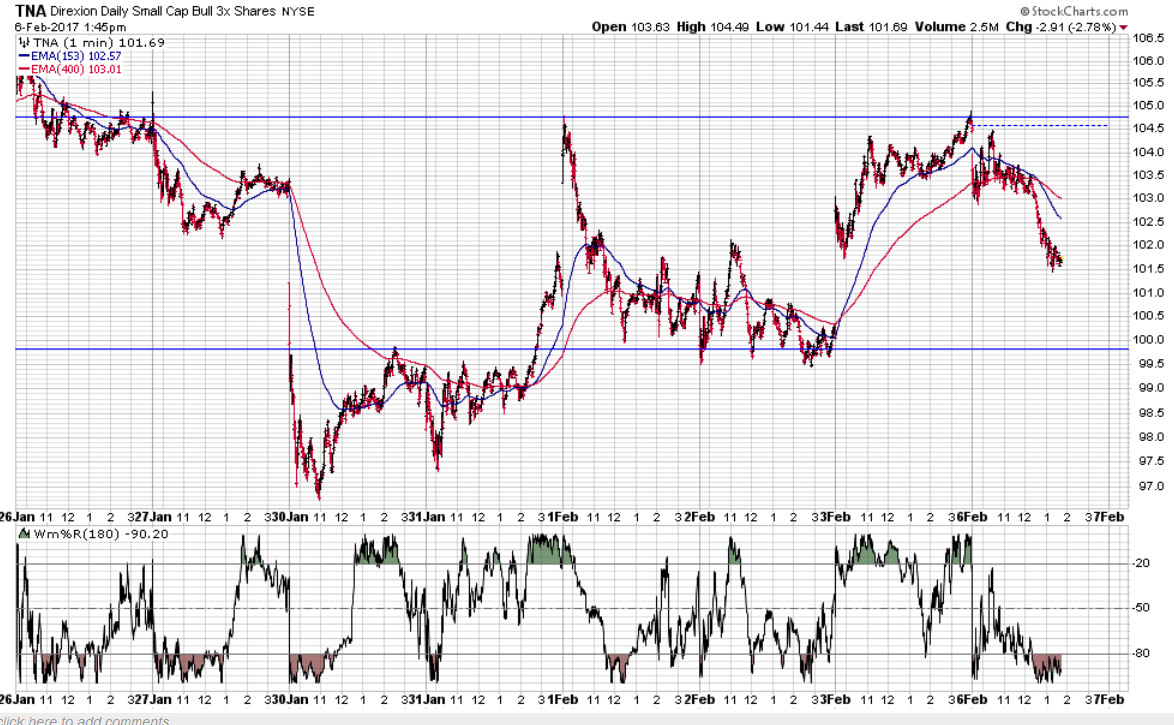Click the area icon beside Wm%R(180) label
Viewport: 1174px width, 725px height.
click(x=24, y=534)
